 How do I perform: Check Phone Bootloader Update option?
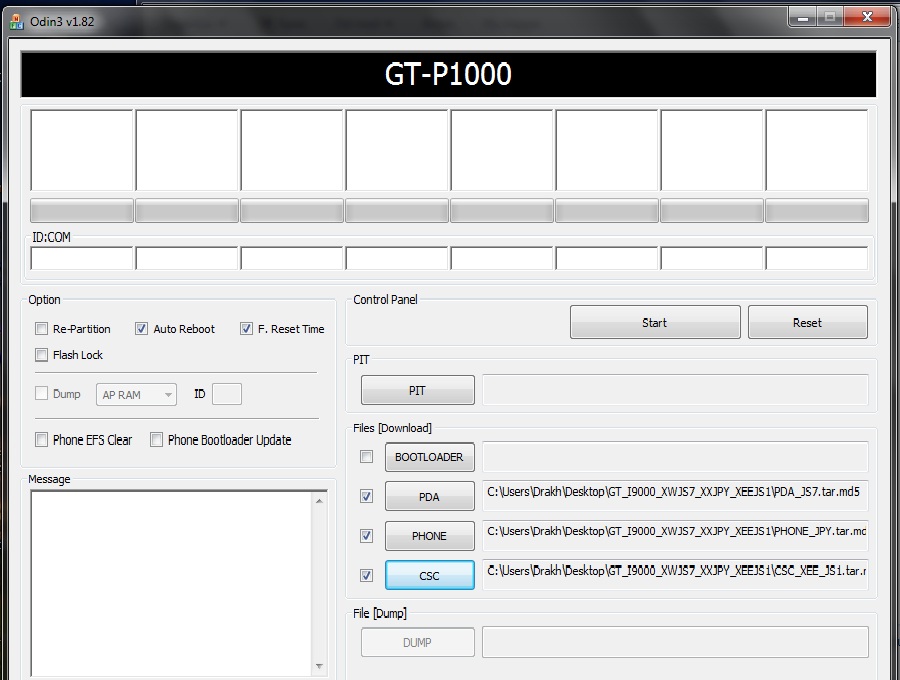tap(156, 440)
